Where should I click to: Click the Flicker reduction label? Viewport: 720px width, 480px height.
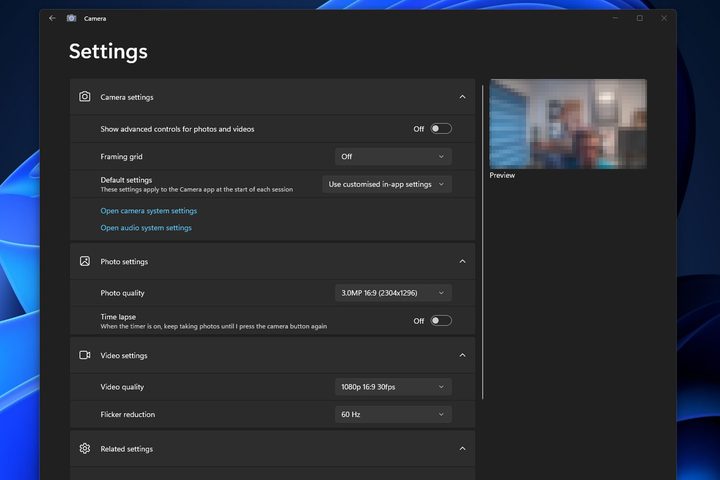128,414
